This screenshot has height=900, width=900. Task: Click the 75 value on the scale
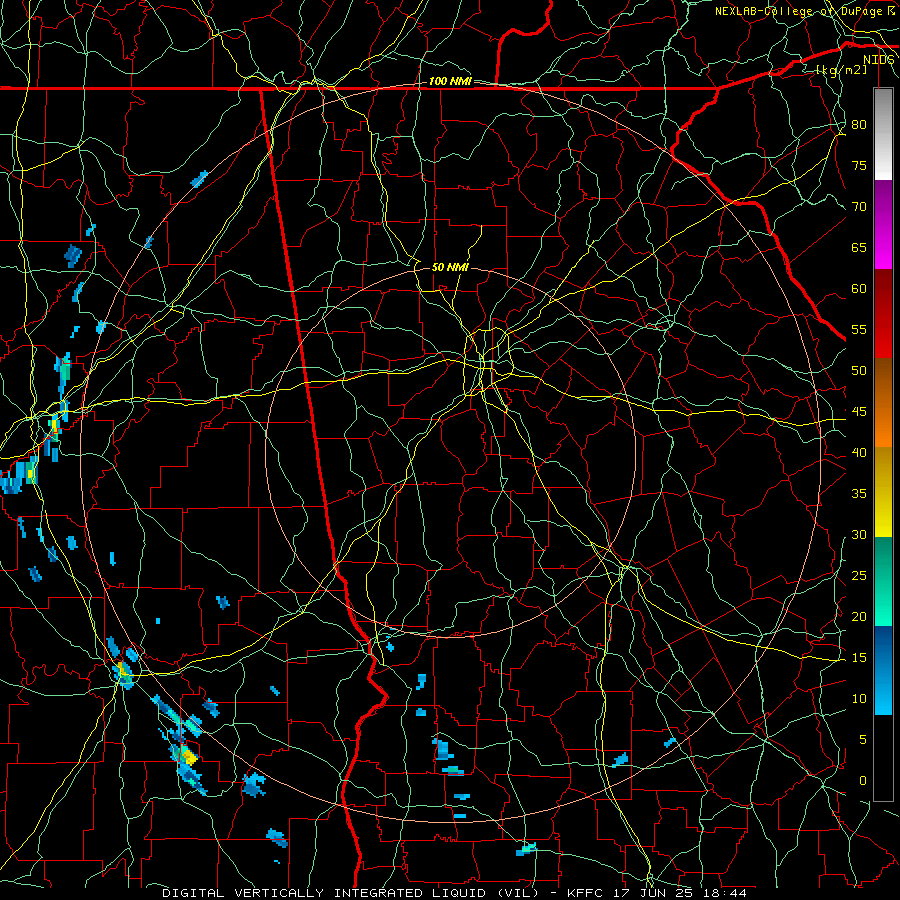click(859, 166)
